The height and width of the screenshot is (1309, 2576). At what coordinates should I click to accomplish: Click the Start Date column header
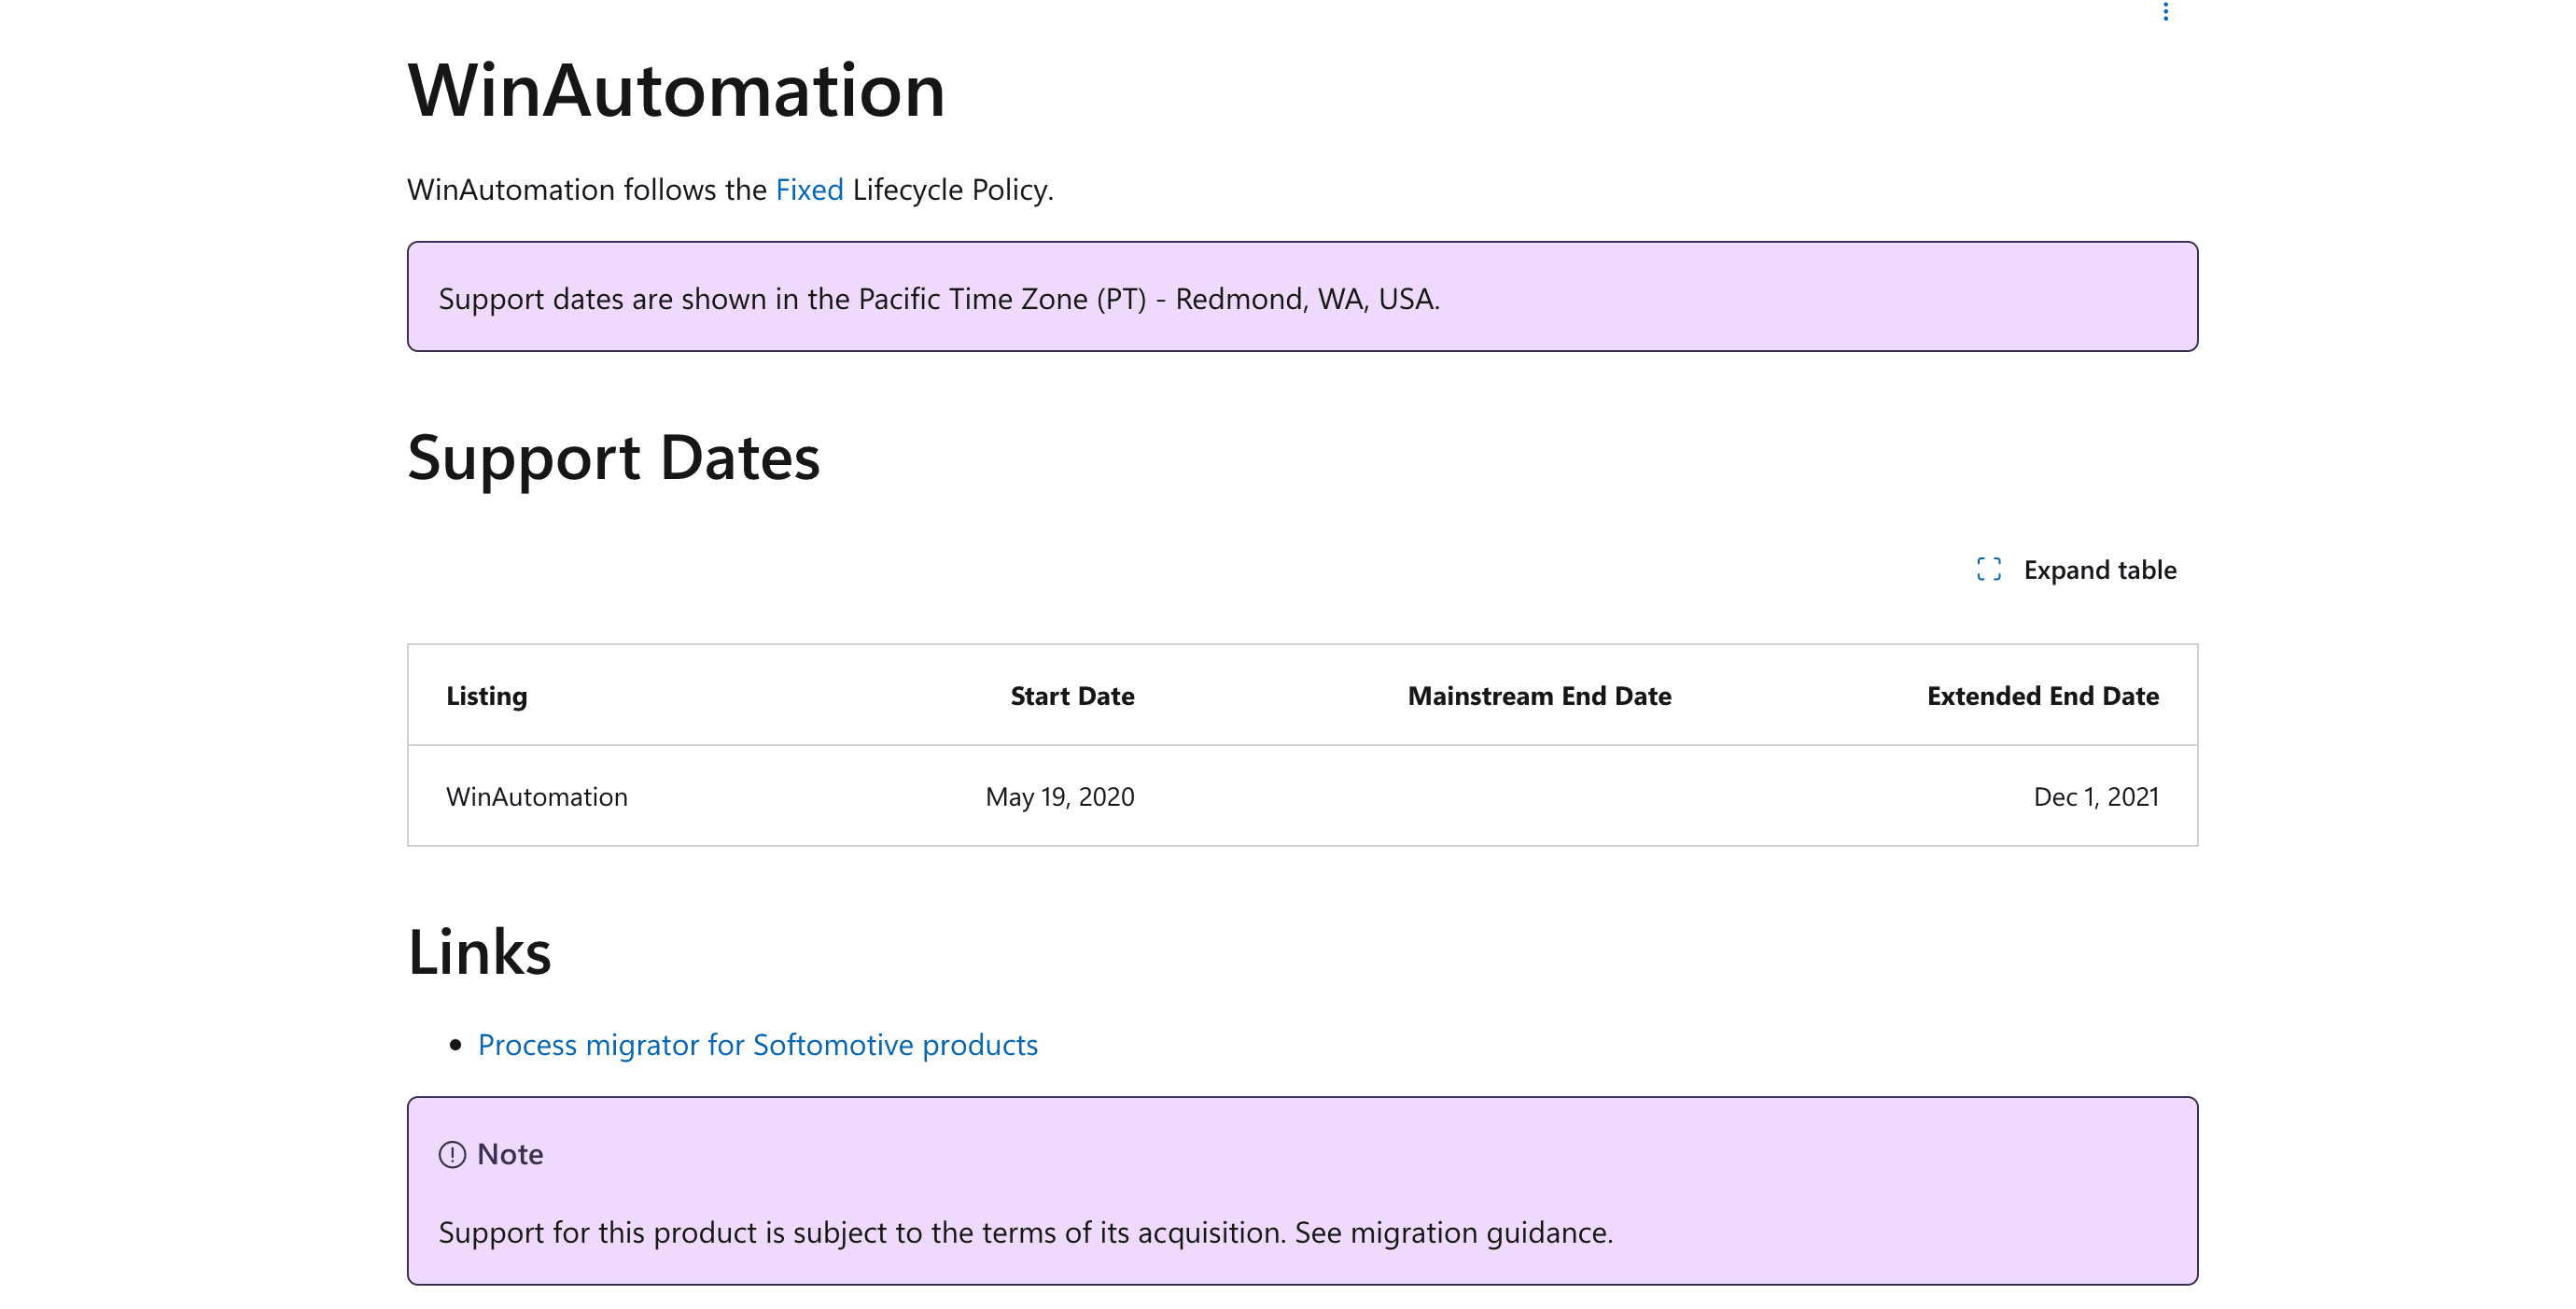click(x=1072, y=695)
